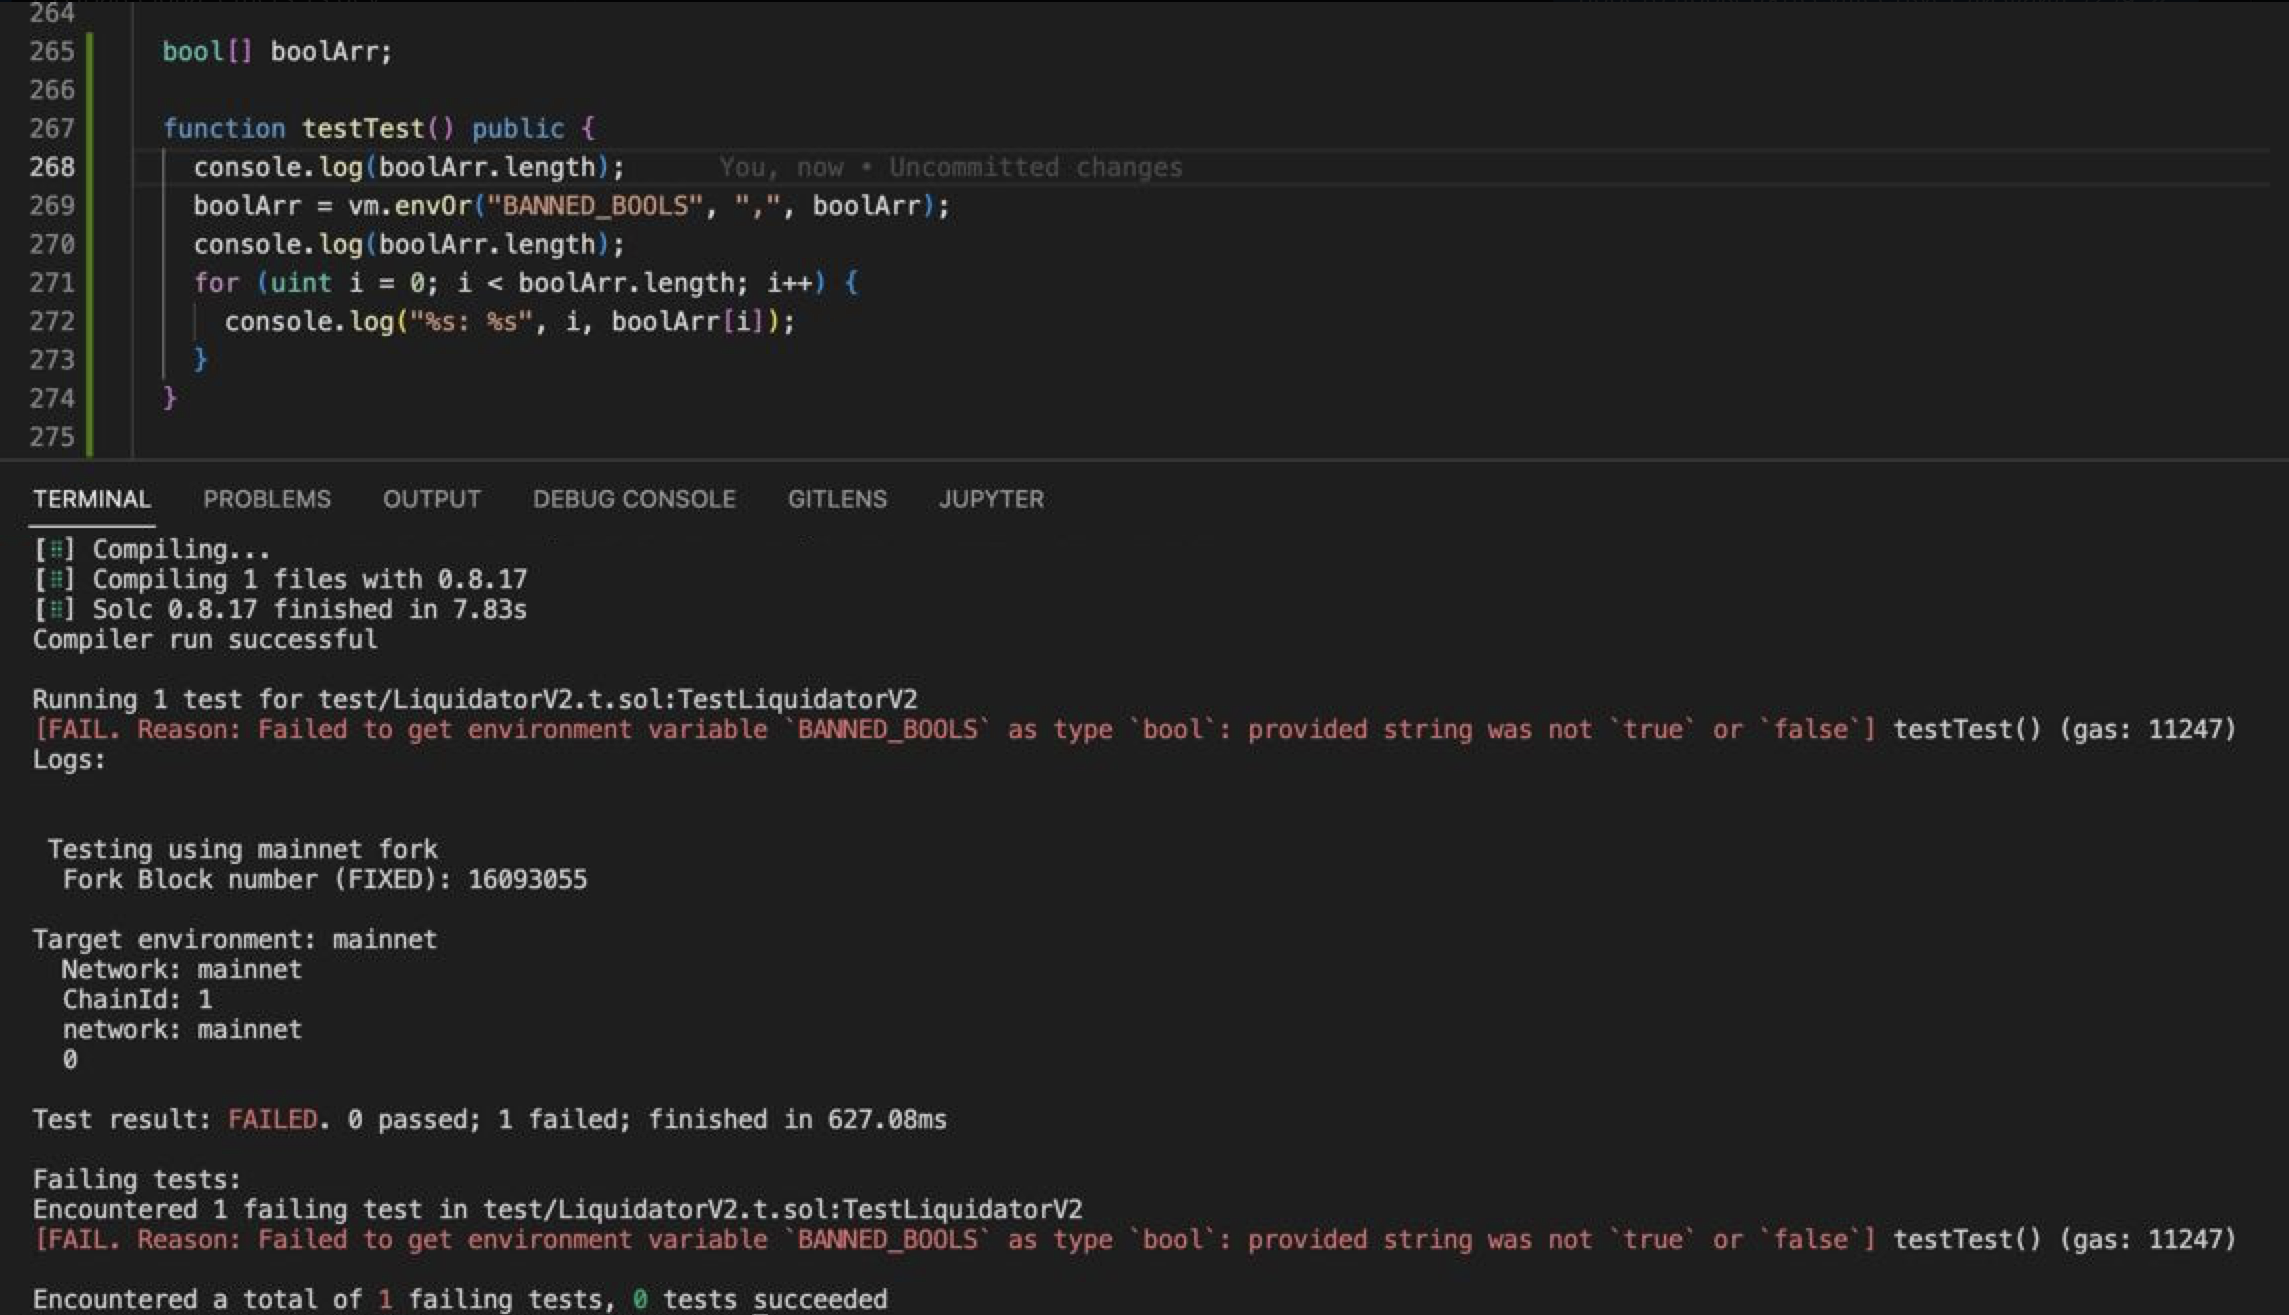Click green icon next to "Compiling 1 files with 0.8.17"
The height and width of the screenshot is (1315, 2289).
58,579
